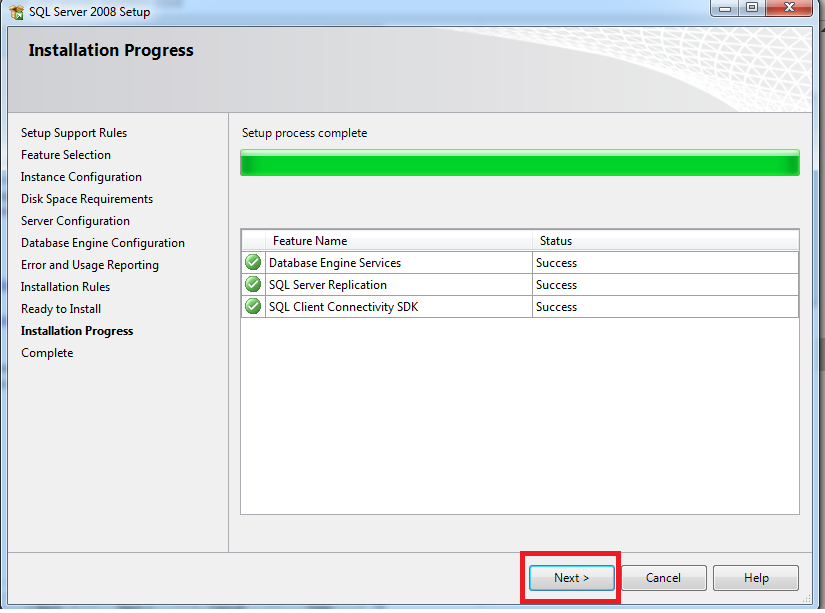
Task: Click the Database Engine Services success checkmark icon
Action: click(253, 263)
